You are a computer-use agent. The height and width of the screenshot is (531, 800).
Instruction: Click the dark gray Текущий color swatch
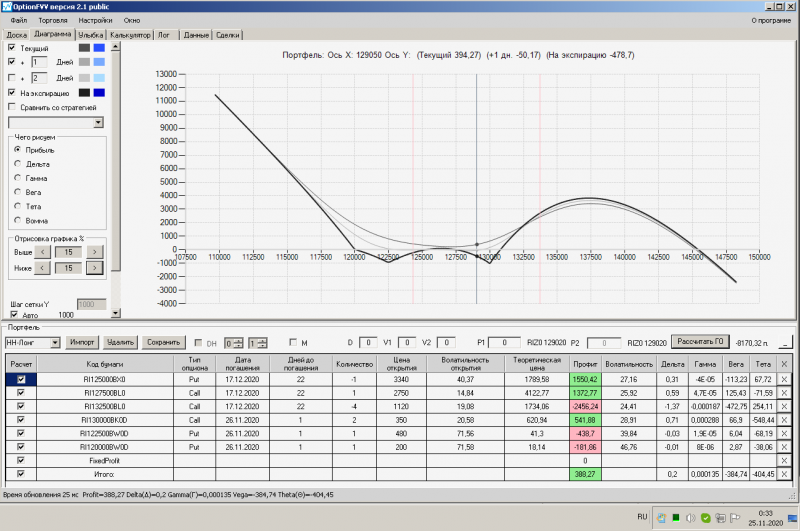(x=84, y=47)
